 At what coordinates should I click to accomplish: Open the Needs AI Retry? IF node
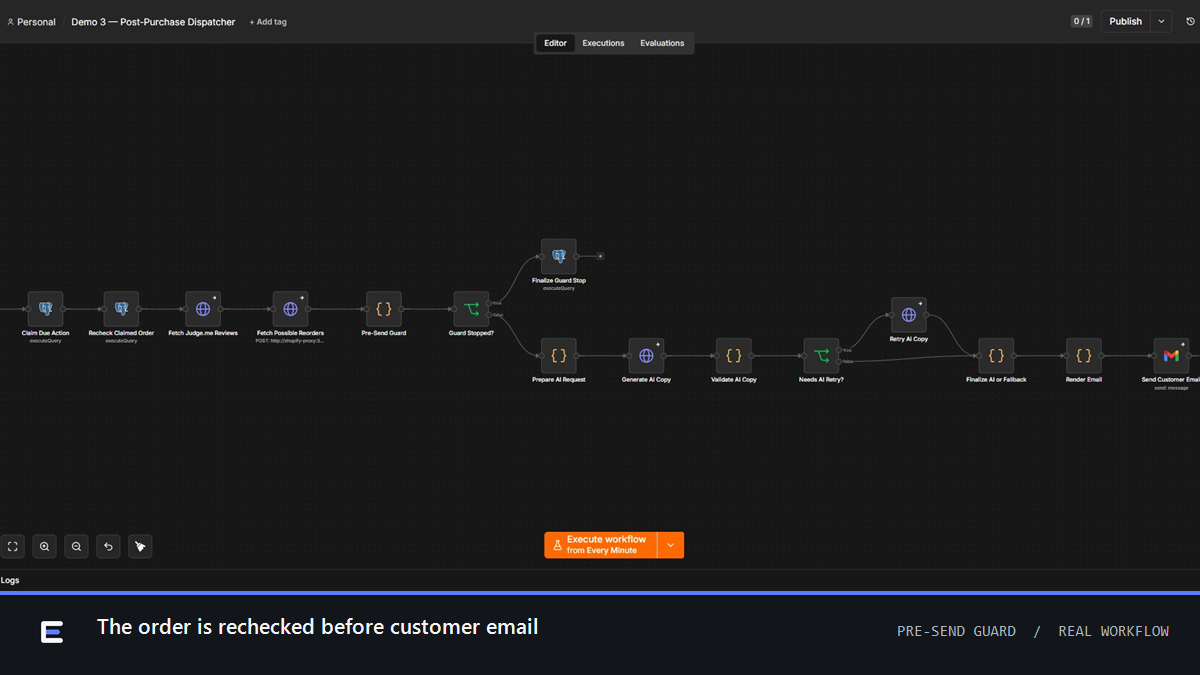[x=821, y=356]
